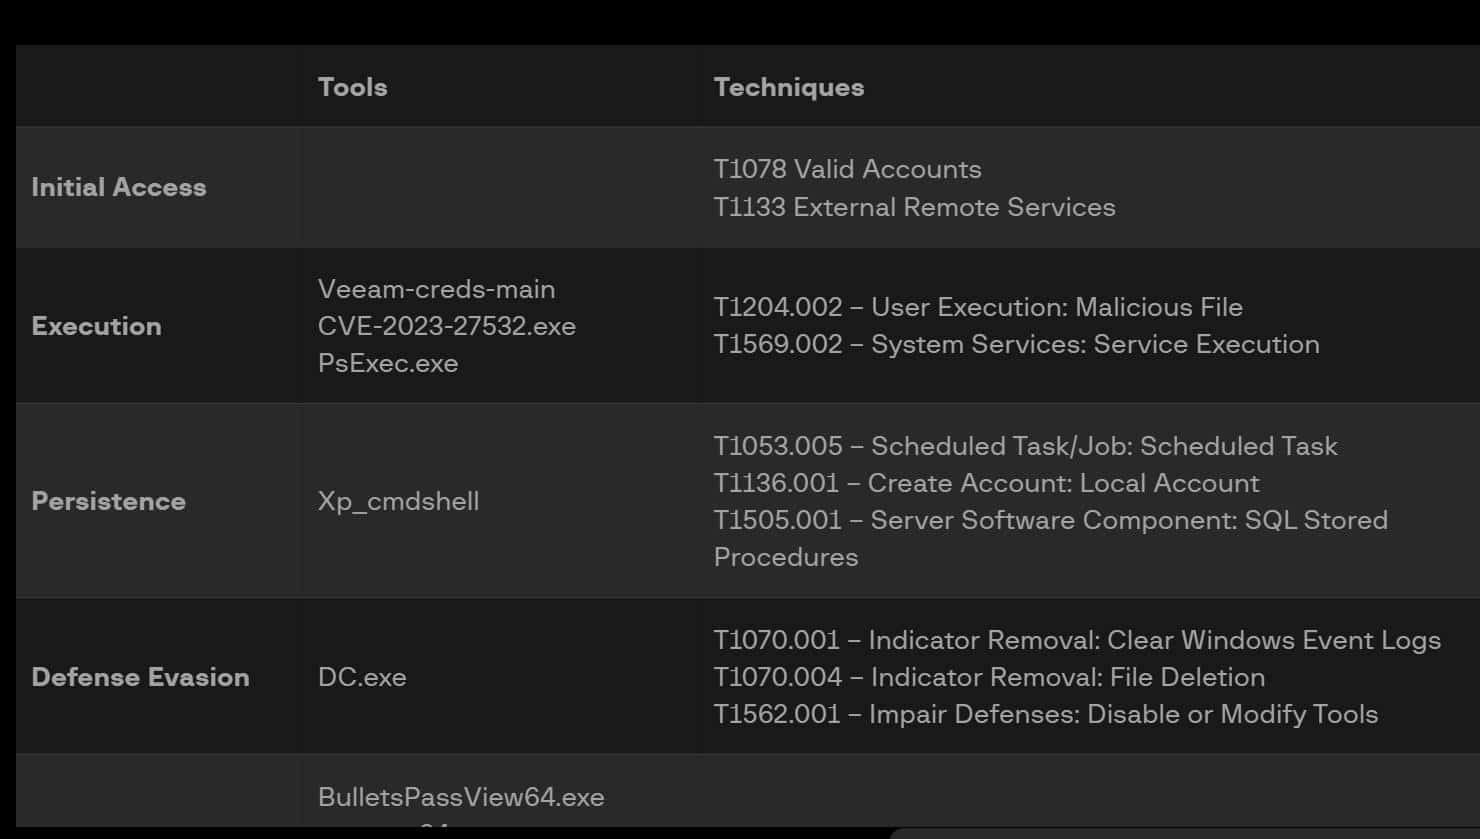Click T1078 Valid Accounts technique
The image size is (1480, 839).
[847, 169]
